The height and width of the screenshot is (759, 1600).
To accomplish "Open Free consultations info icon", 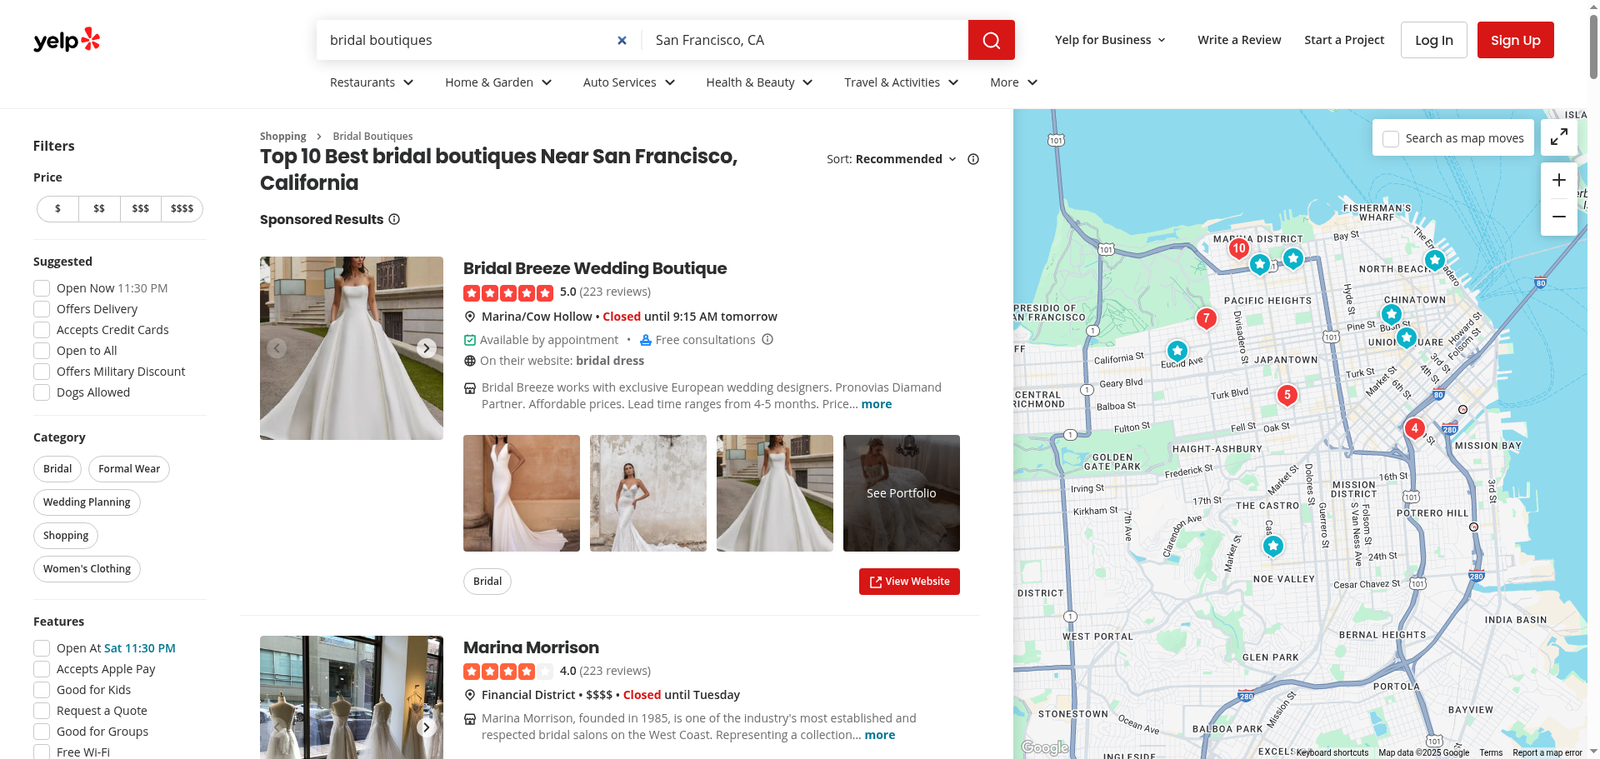I will pos(767,339).
